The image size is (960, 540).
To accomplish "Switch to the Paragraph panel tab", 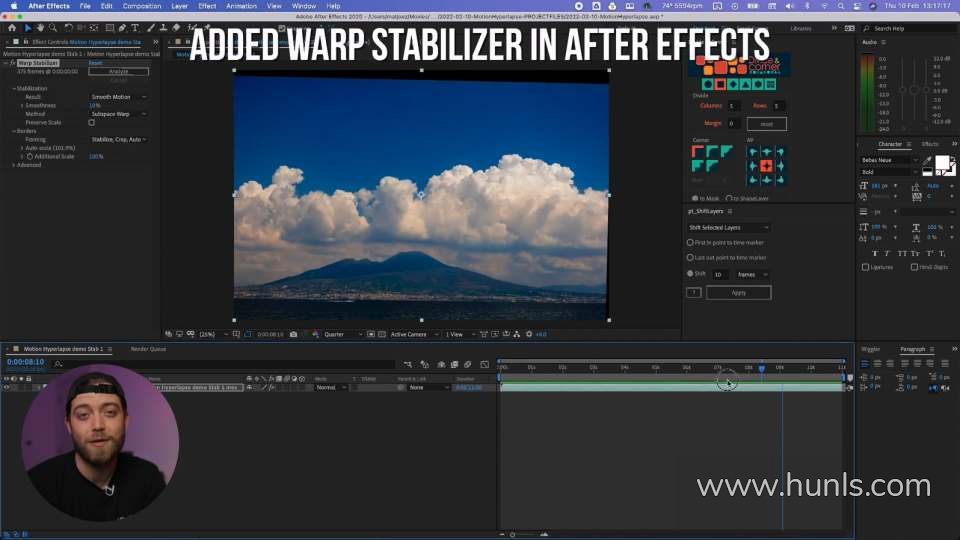I will [912, 349].
